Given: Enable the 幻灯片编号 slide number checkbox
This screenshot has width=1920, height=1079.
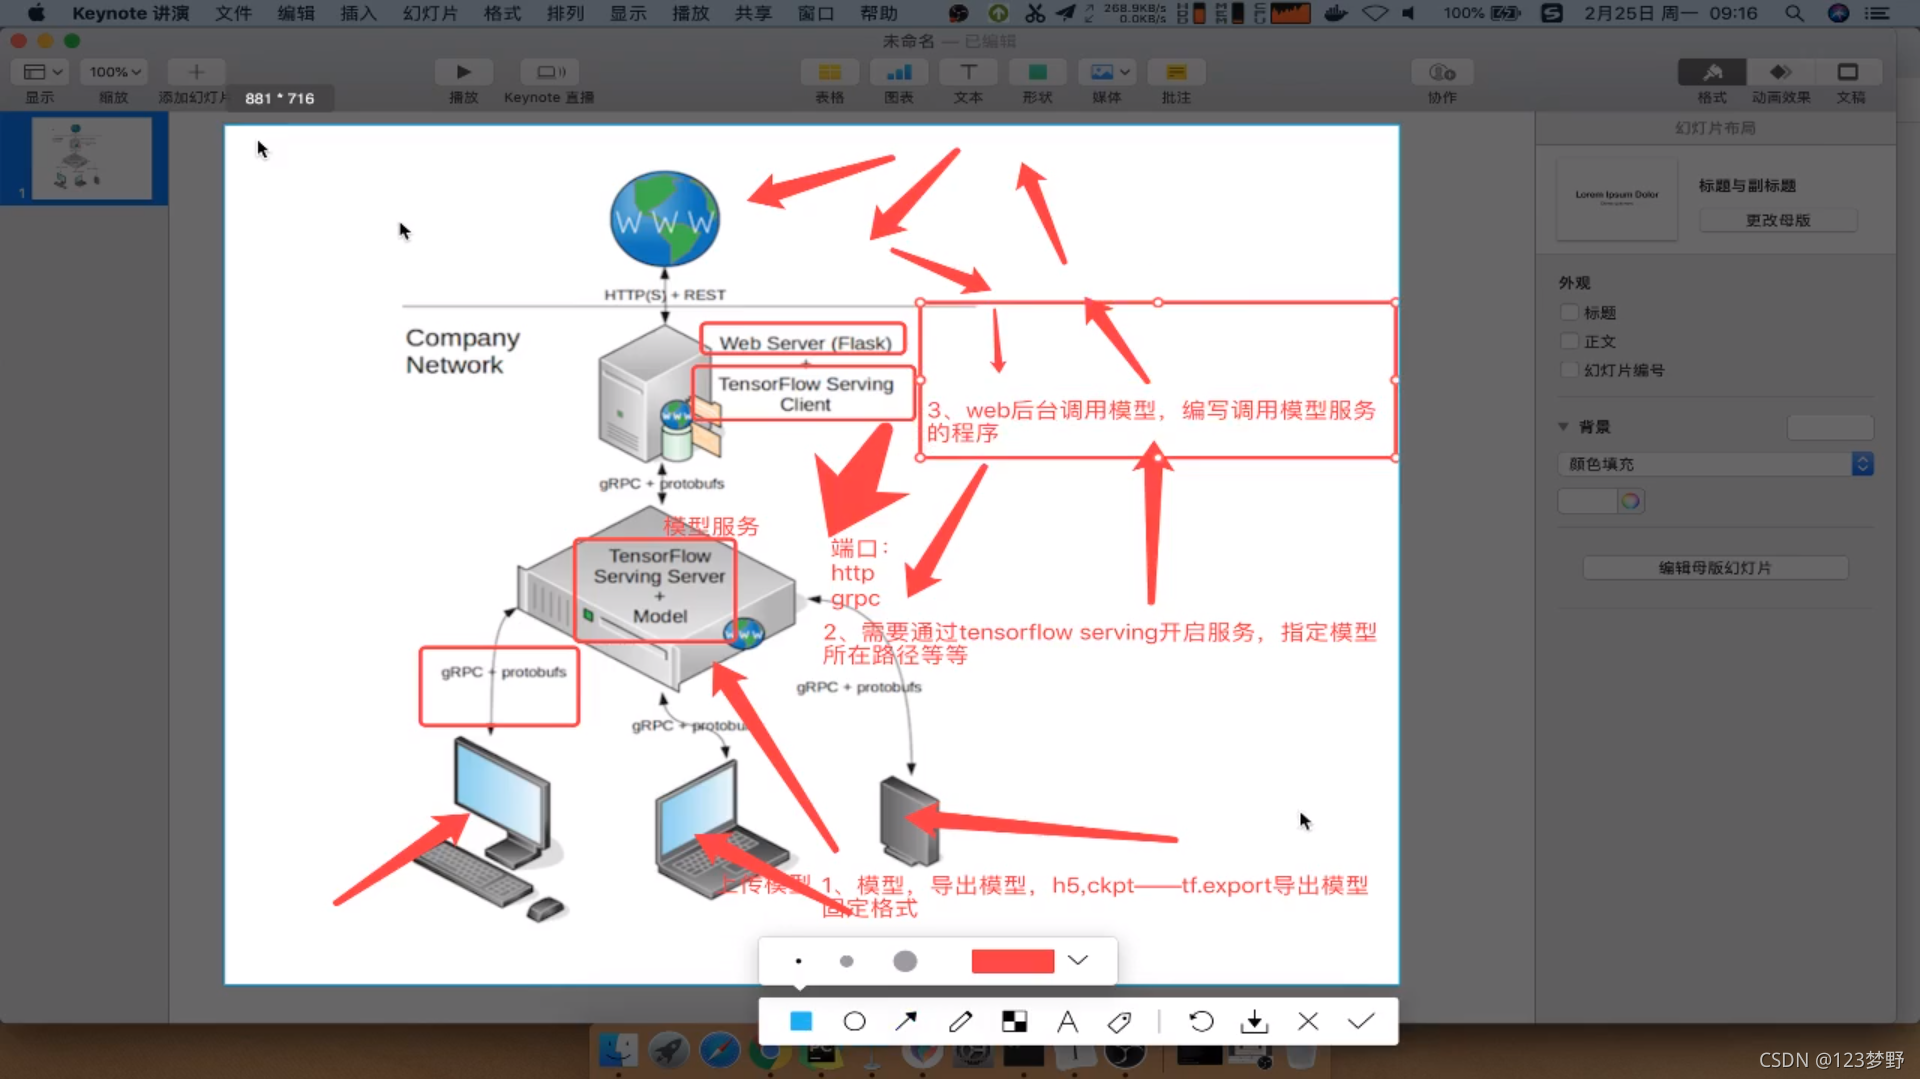Looking at the screenshot, I should point(1569,370).
